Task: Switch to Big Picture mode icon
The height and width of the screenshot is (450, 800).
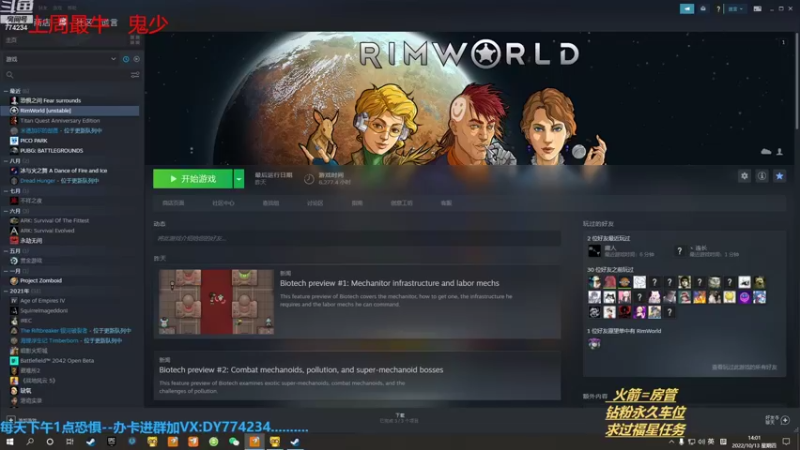Action: [x=757, y=9]
